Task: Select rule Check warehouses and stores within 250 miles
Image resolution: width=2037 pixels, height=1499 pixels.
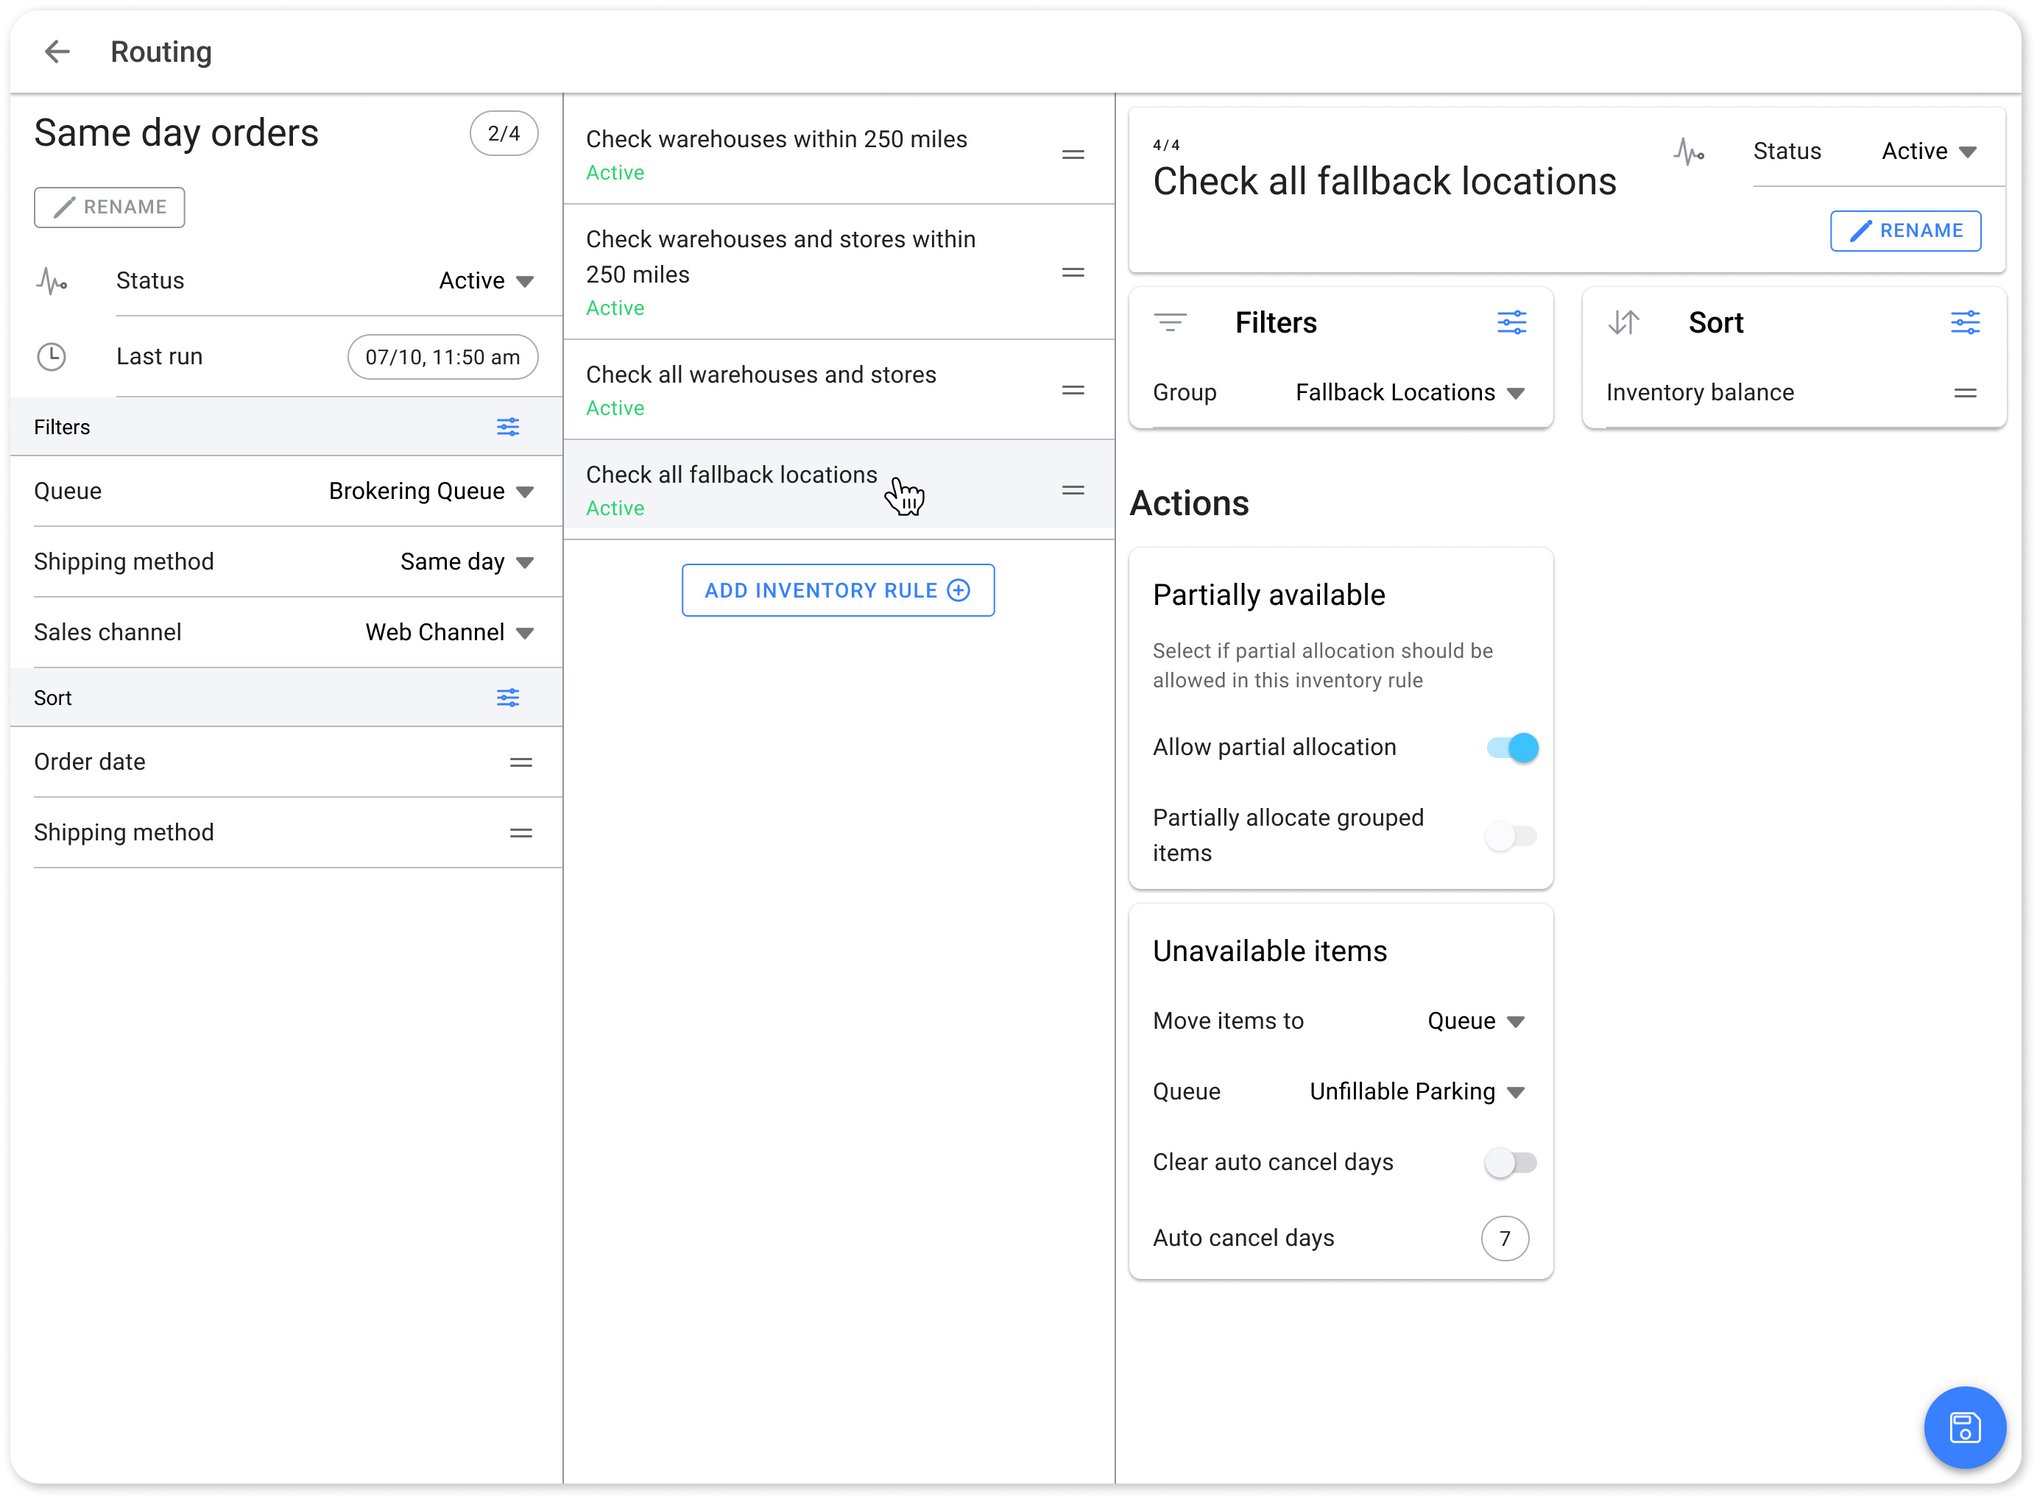Action: click(x=838, y=272)
